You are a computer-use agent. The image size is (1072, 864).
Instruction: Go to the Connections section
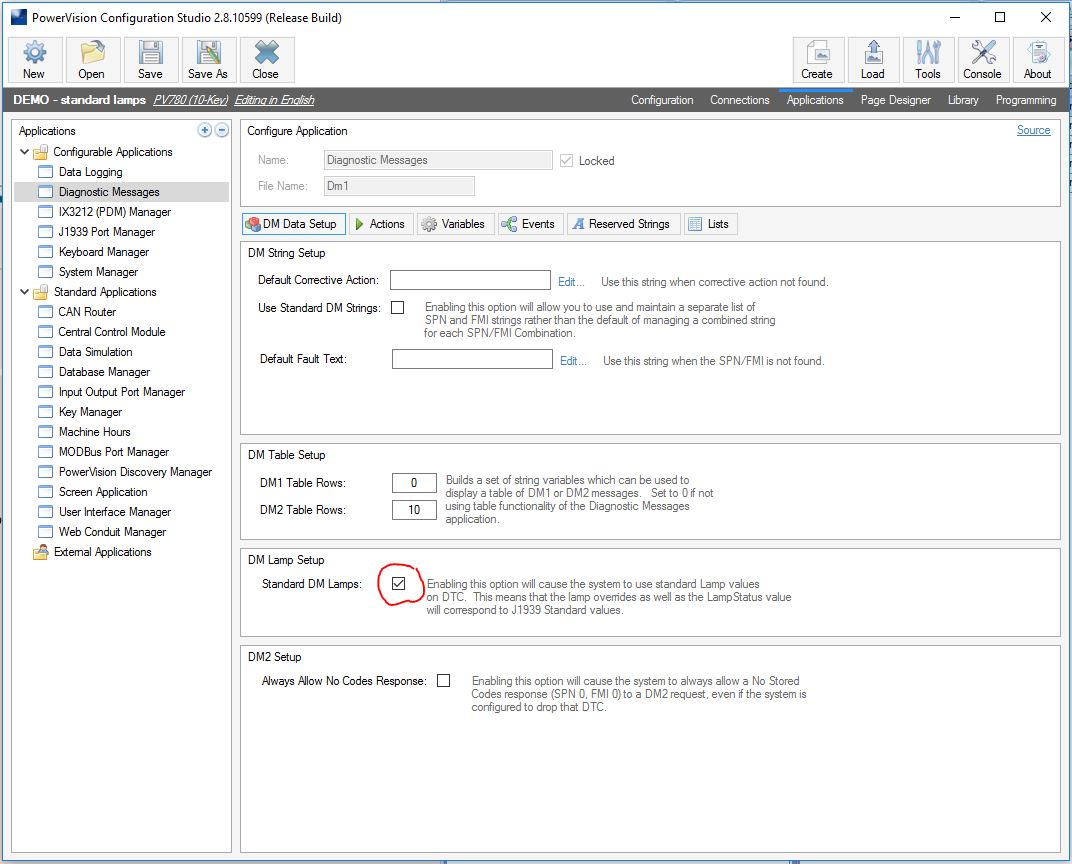[740, 100]
